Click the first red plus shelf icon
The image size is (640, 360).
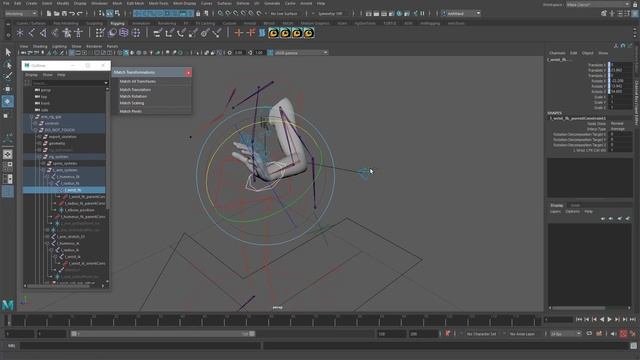(239, 33)
